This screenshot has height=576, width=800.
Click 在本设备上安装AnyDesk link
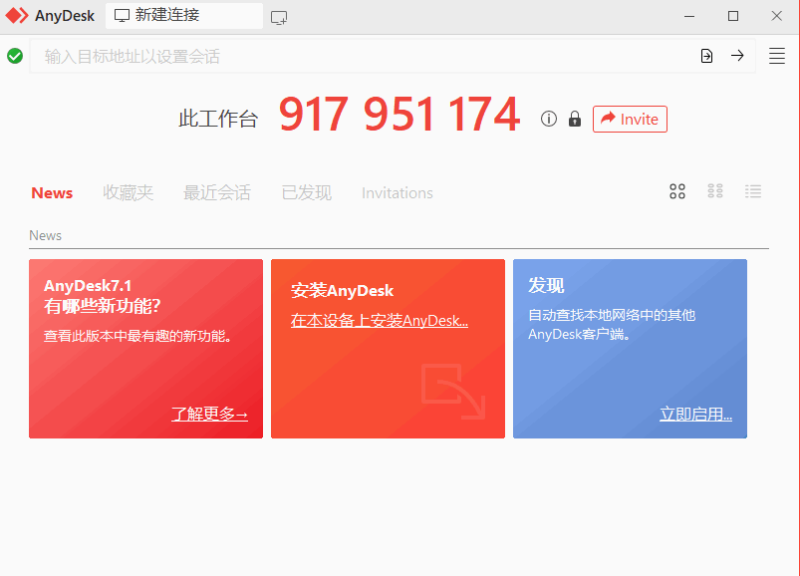click(379, 320)
